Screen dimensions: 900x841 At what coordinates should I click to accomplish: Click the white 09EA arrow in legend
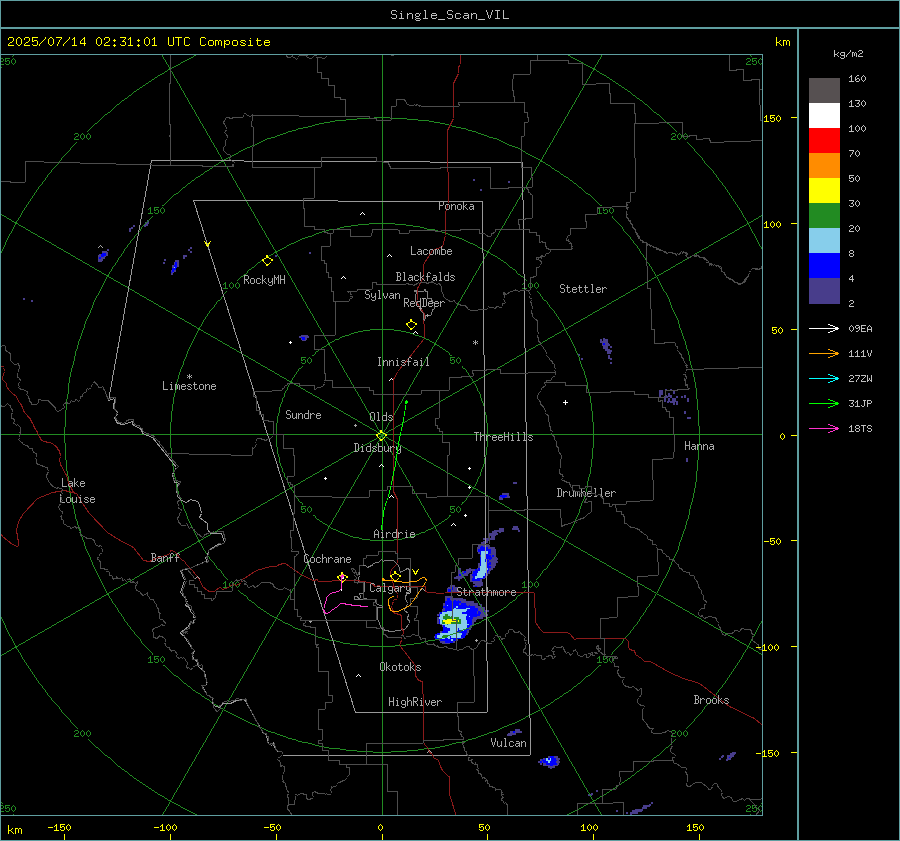pyautogui.click(x=824, y=328)
